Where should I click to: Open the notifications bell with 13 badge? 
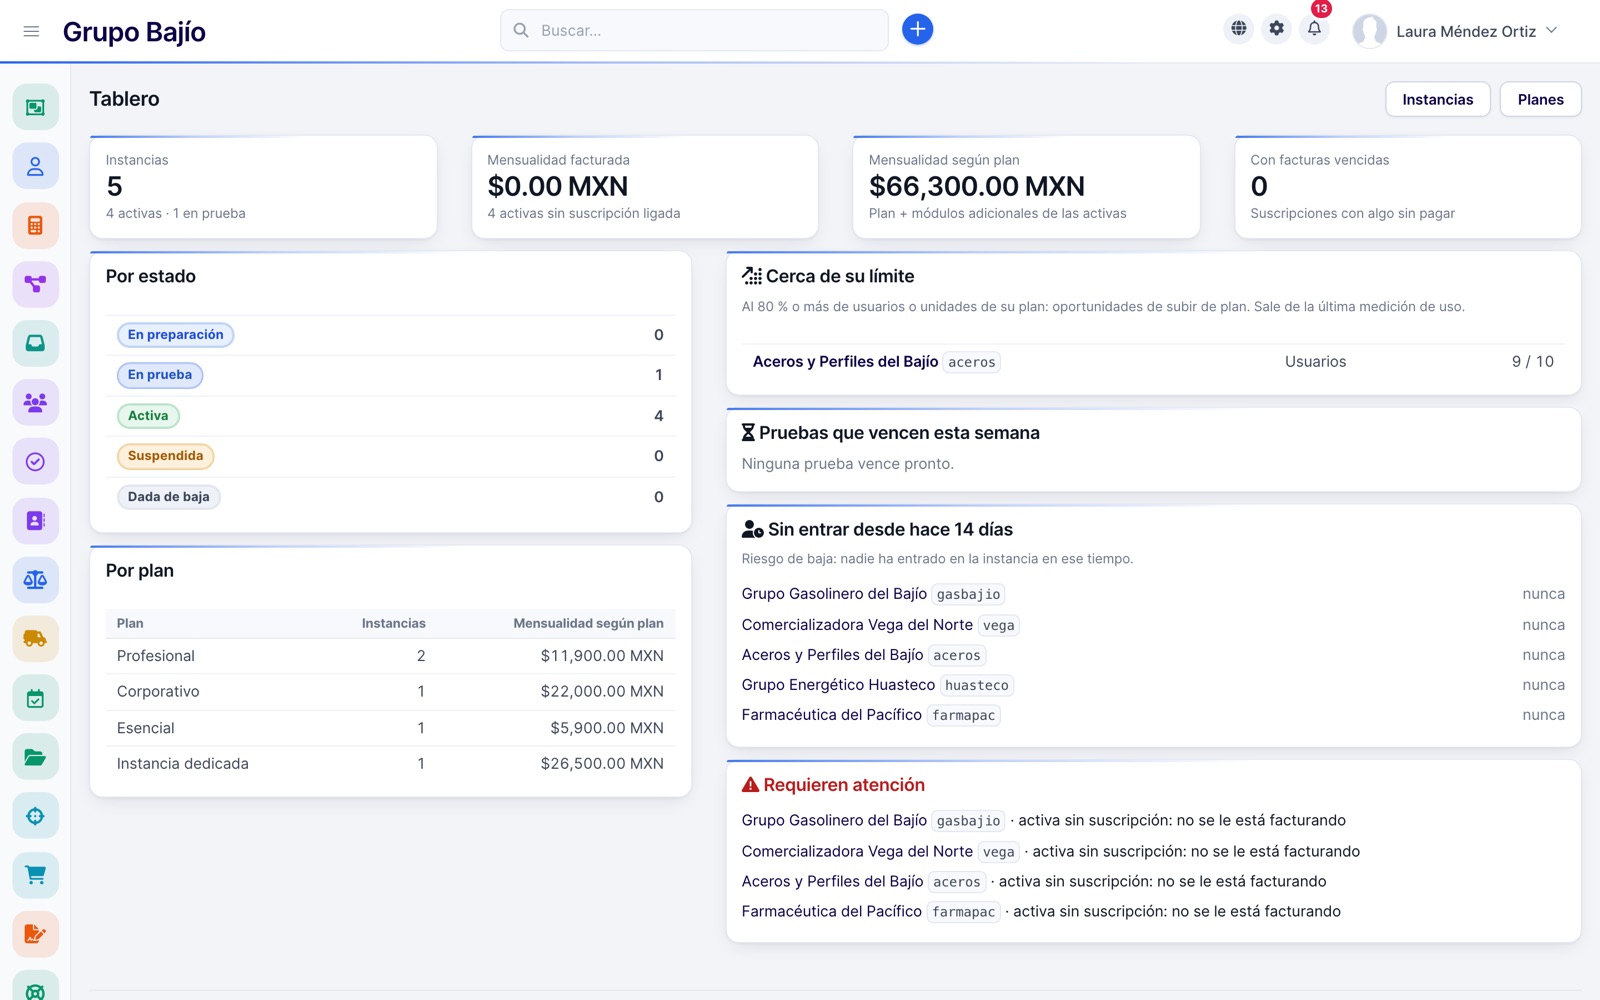[x=1314, y=29]
